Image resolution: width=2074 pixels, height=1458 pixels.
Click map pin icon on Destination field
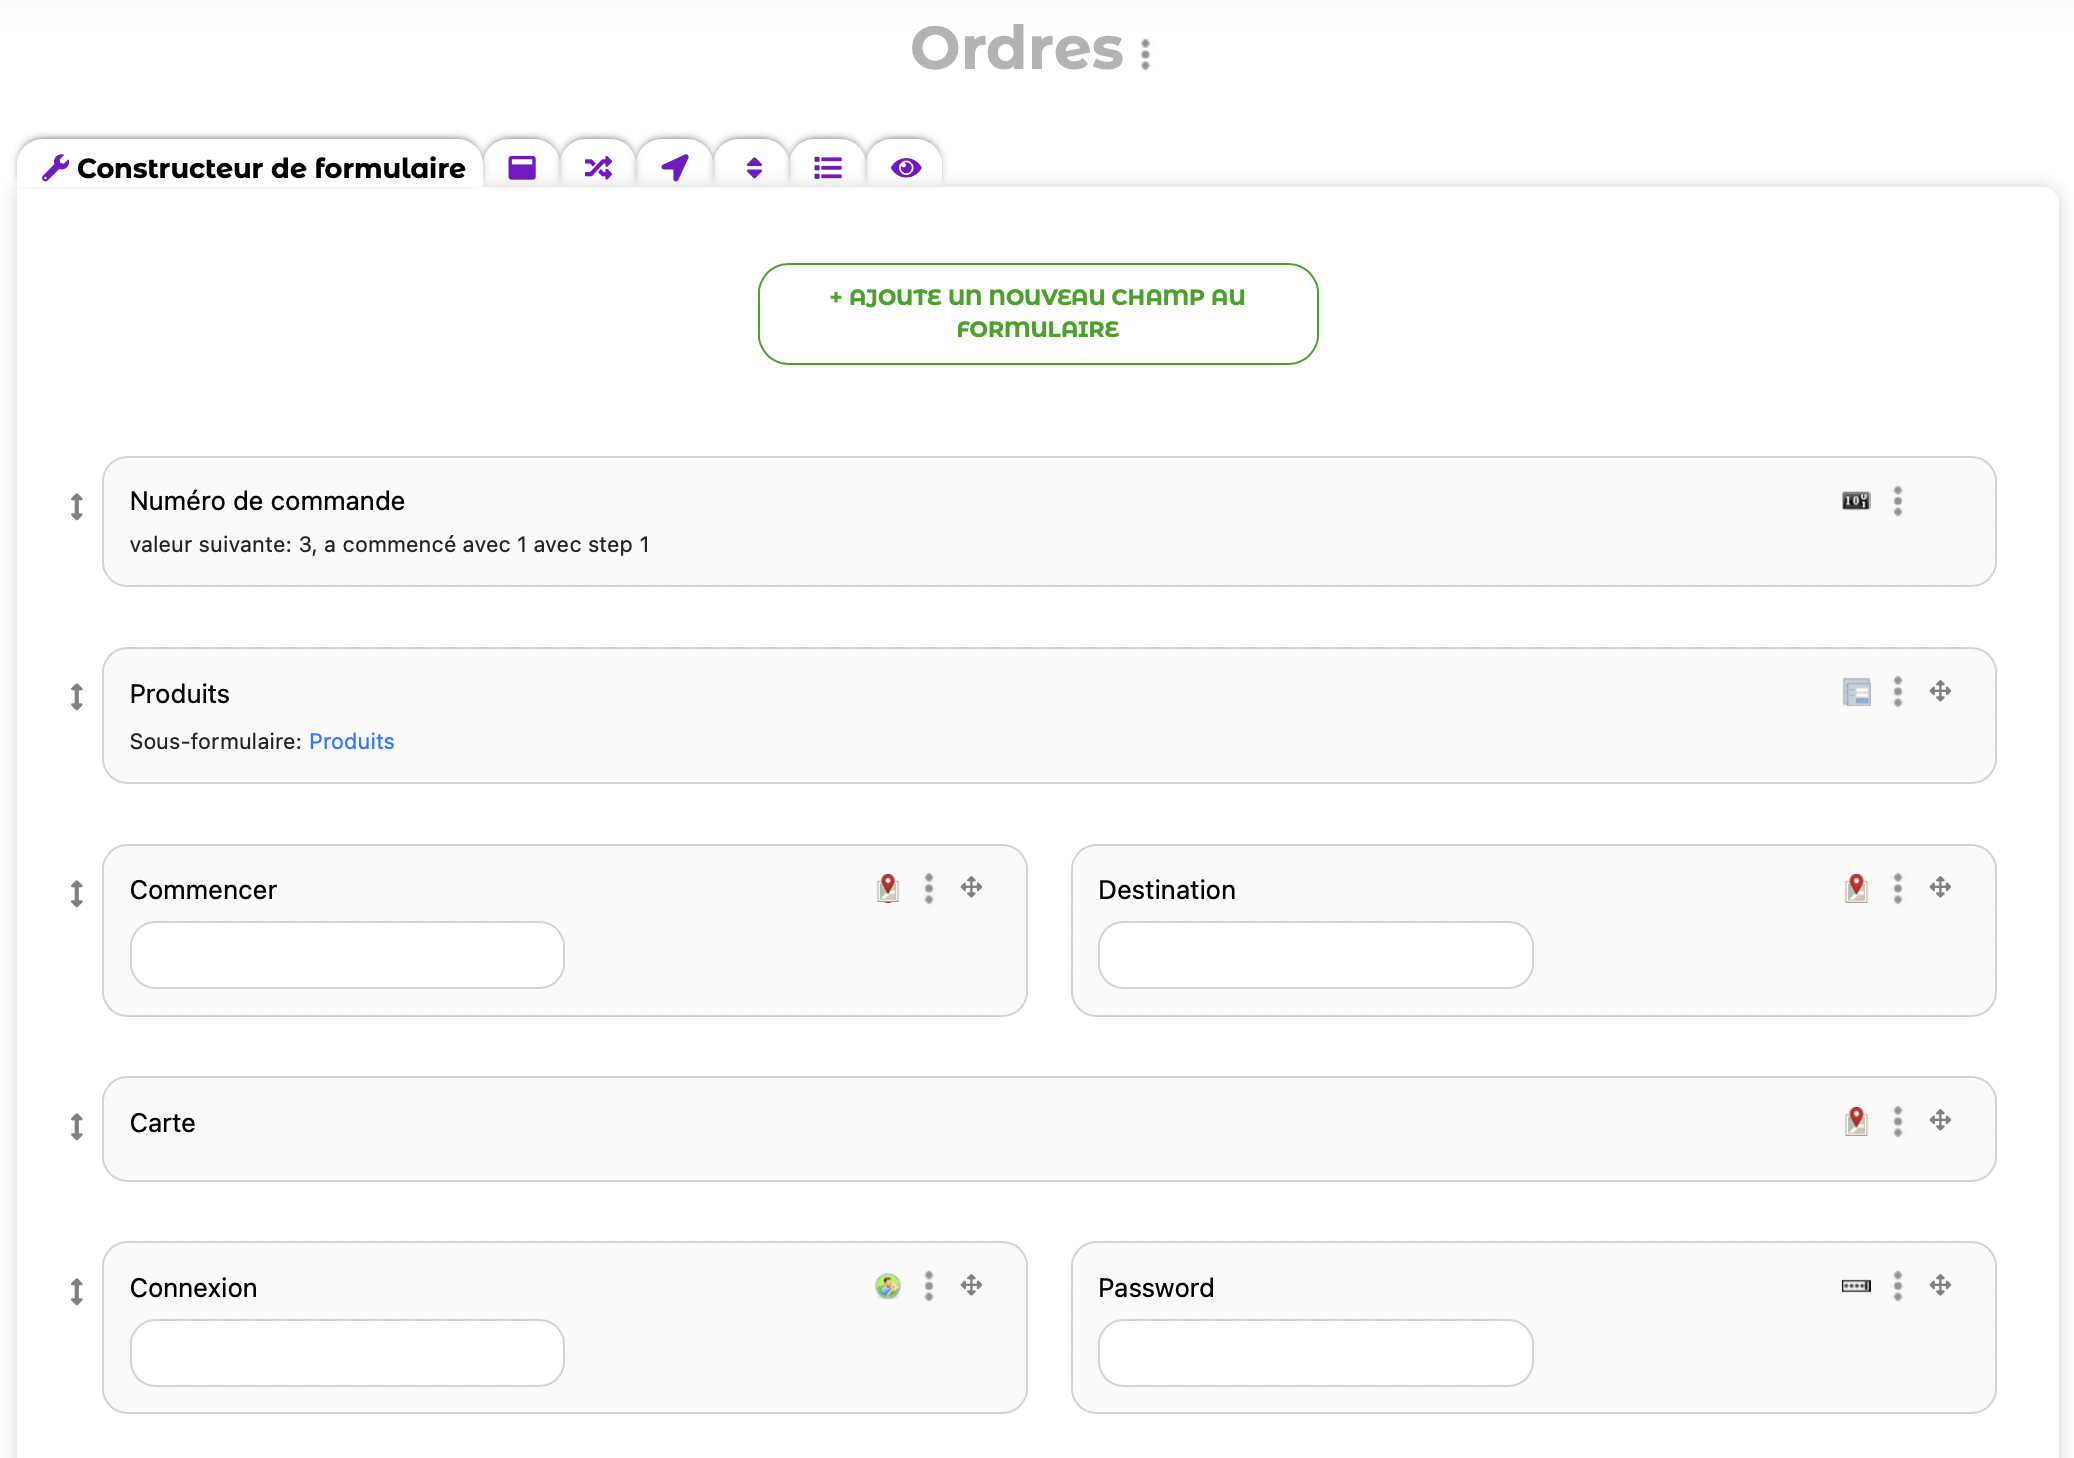(x=1857, y=888)
